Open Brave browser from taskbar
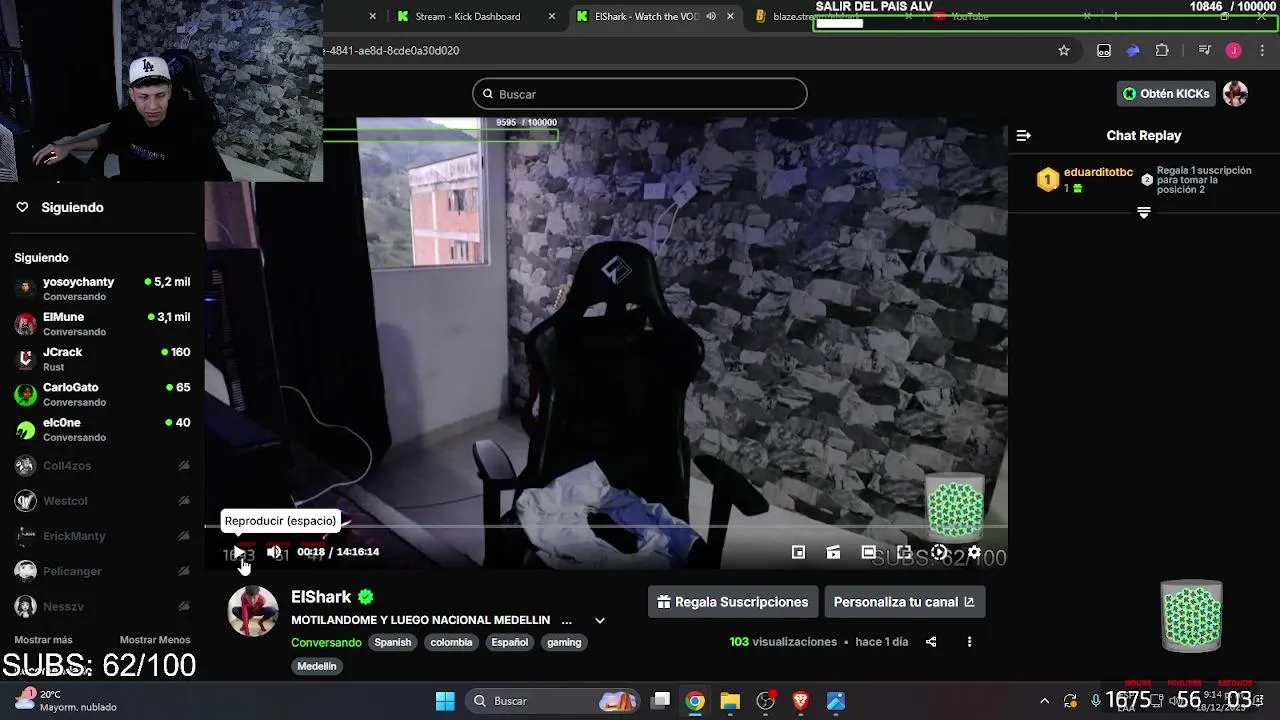1280x720 pixels. tap(800, 701)
